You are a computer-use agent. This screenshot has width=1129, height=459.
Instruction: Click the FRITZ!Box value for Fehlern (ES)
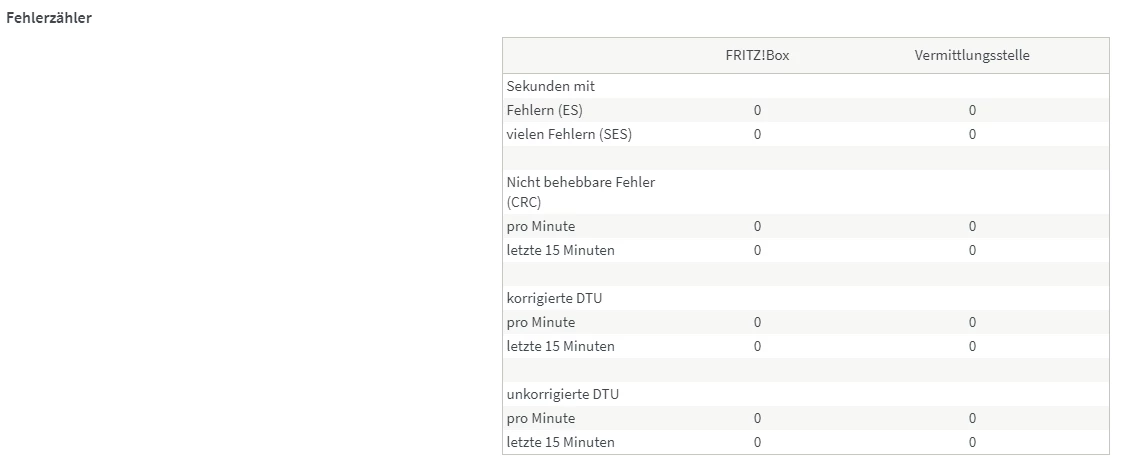click(757, 110)
